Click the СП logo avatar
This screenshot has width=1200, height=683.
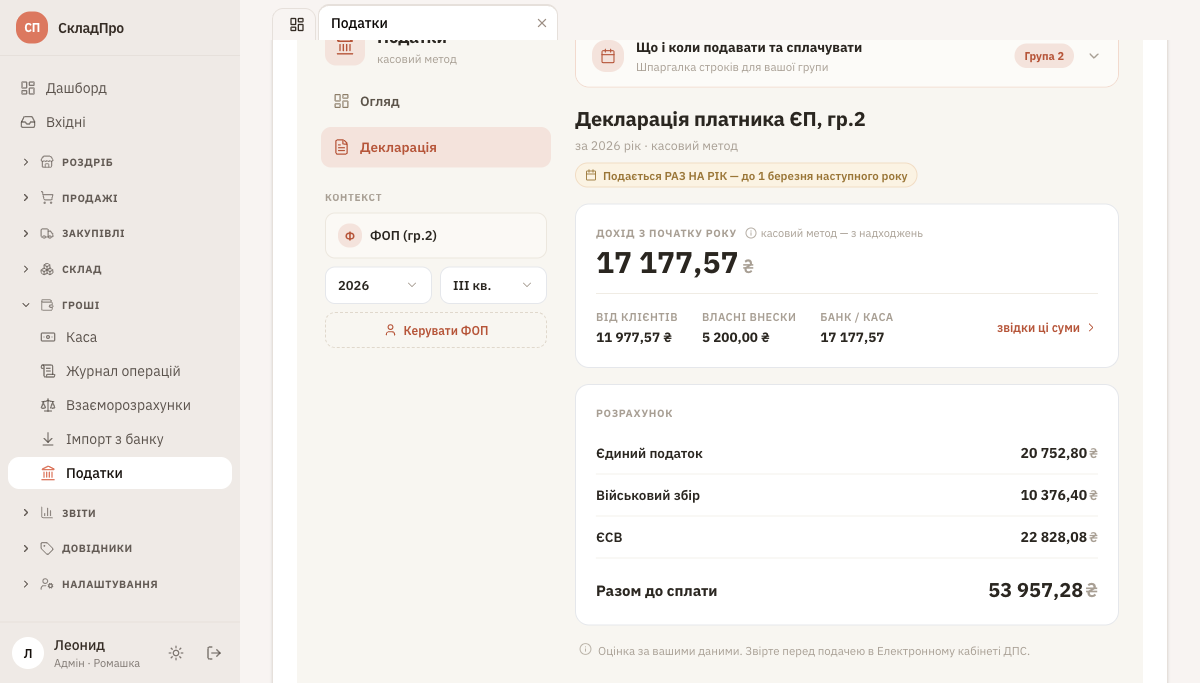pos(32,28)
